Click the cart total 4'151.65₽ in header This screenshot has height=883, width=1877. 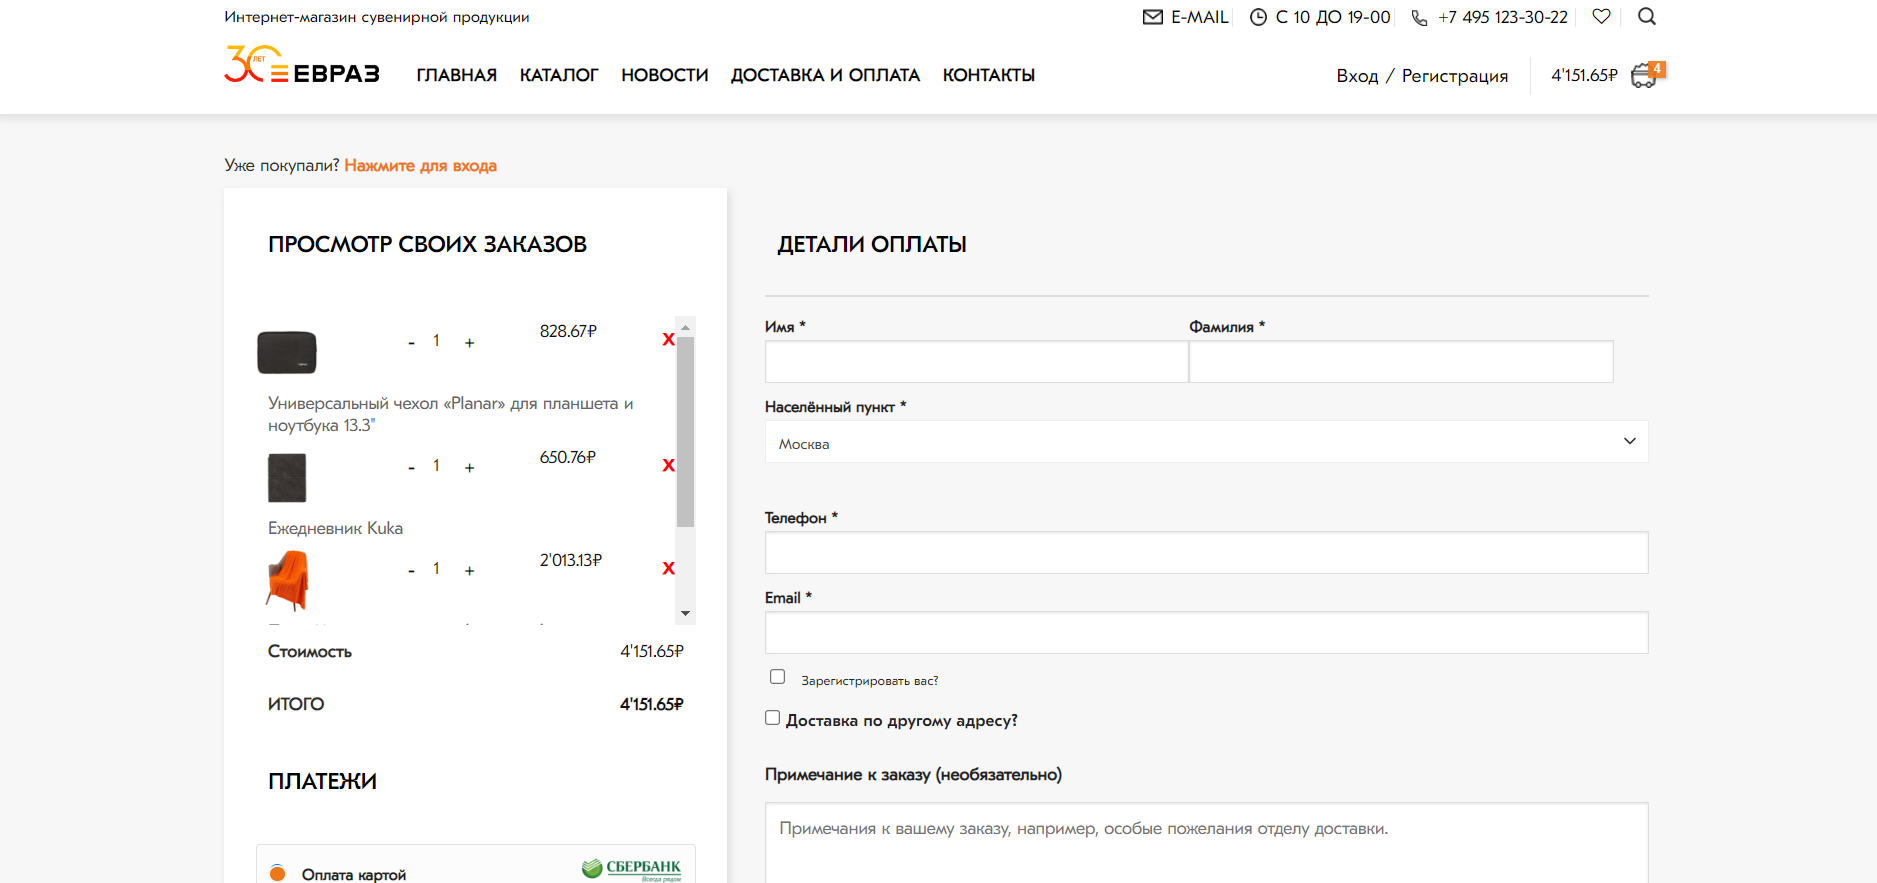[1584, 76]
